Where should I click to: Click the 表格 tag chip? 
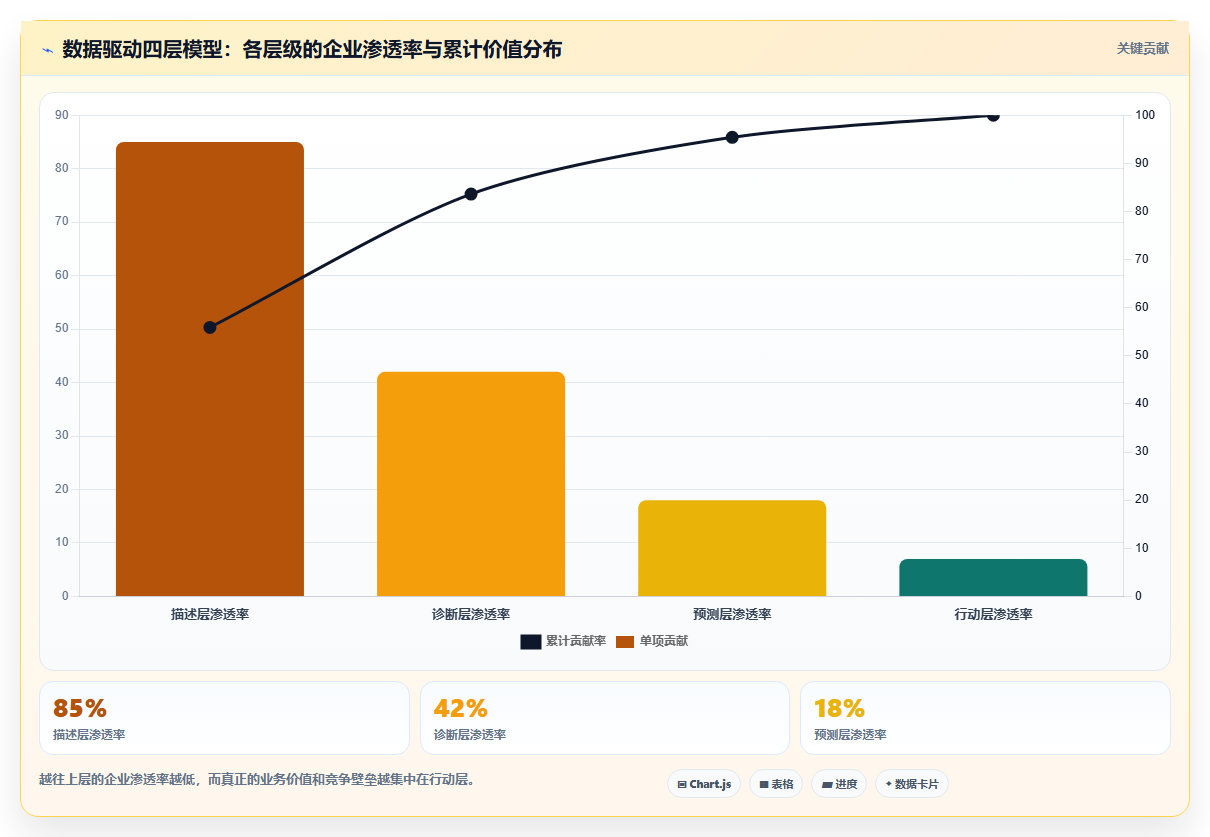click(x=776, y=784)
